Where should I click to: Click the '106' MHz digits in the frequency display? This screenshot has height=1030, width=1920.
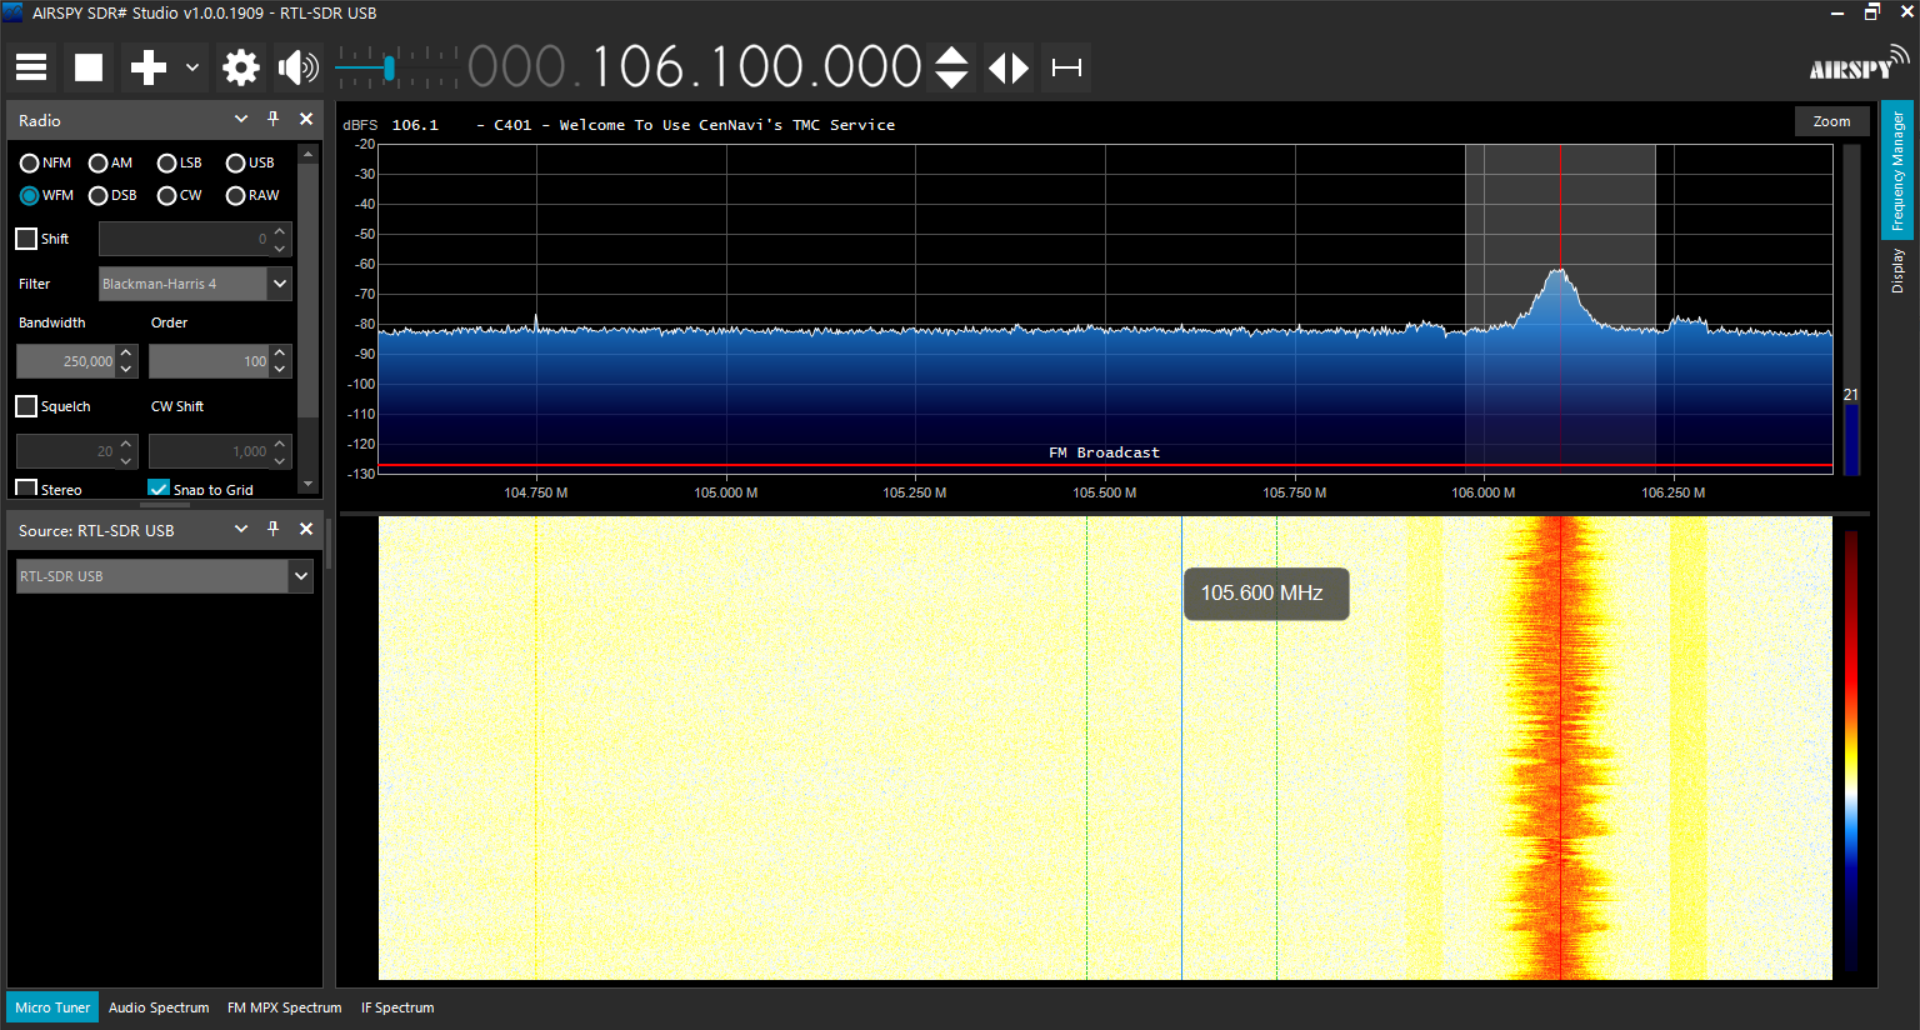pyautogui.click(x=639, y=67)
